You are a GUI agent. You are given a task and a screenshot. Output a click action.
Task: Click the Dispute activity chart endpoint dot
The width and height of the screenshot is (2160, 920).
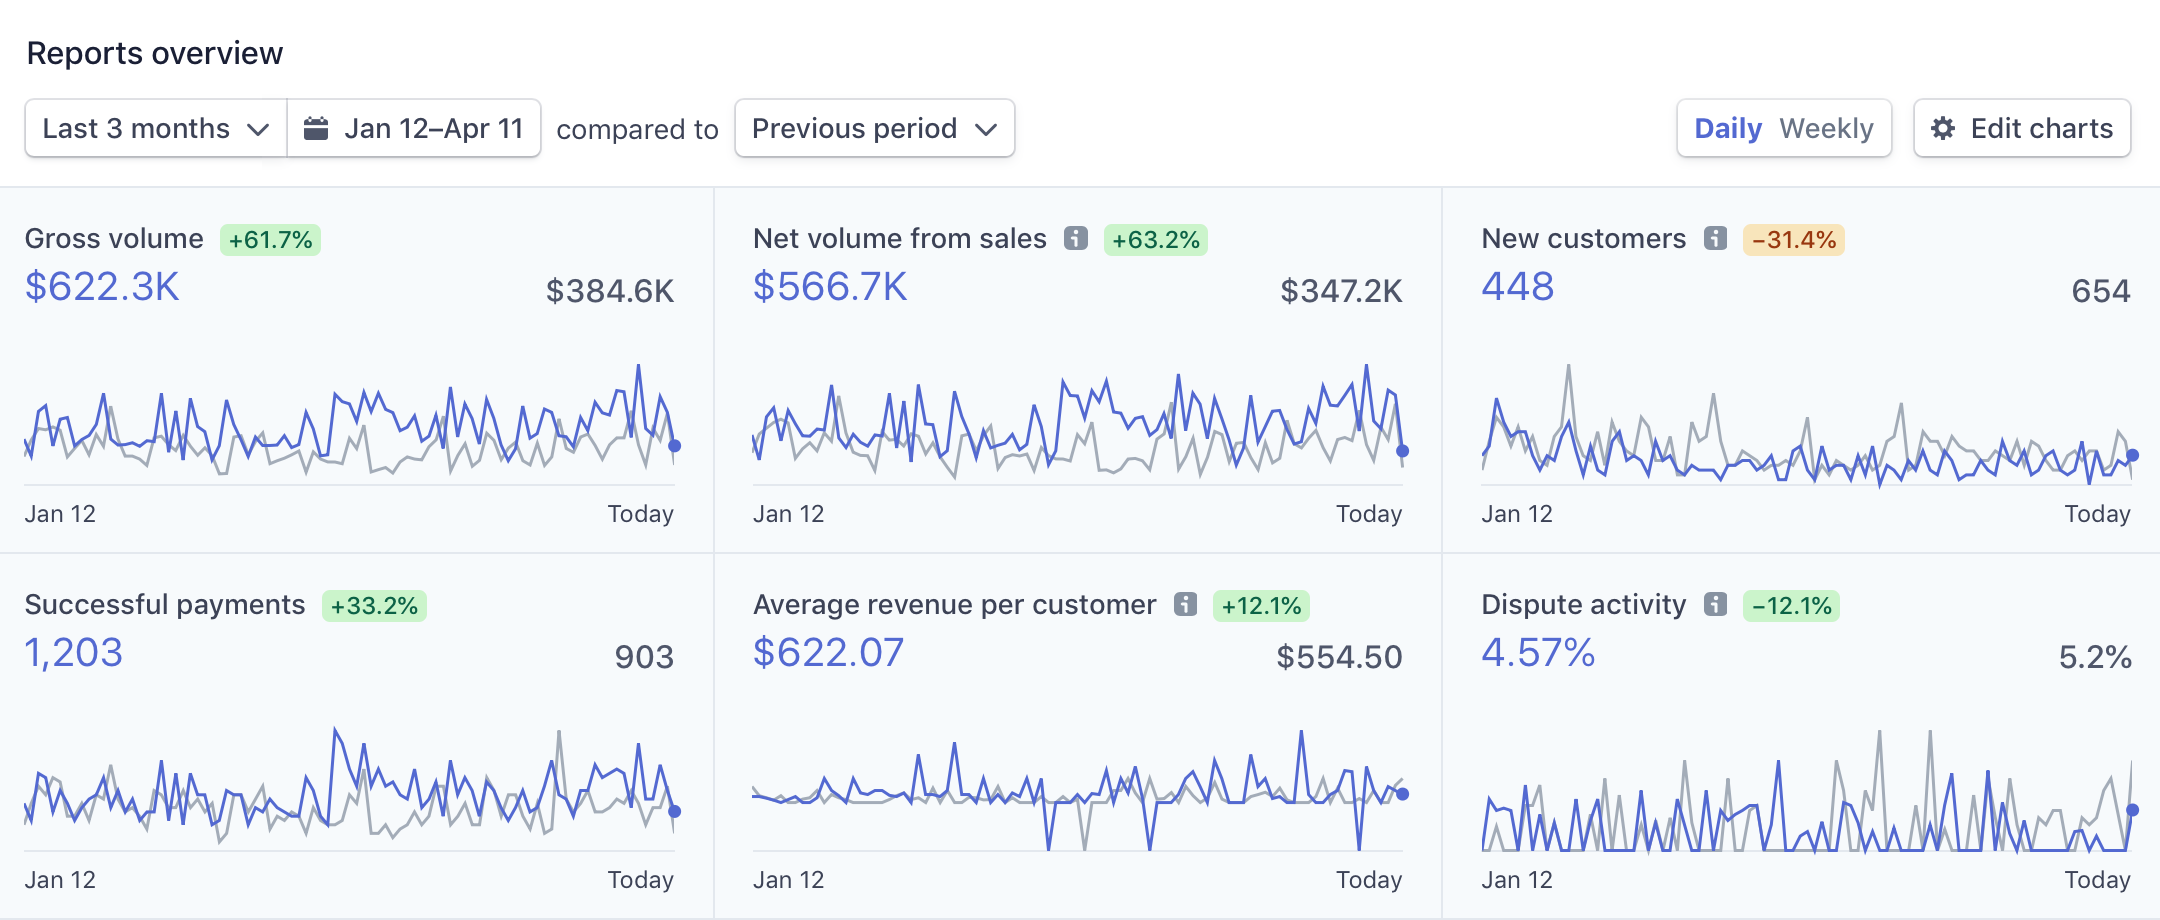(2133, 810)
